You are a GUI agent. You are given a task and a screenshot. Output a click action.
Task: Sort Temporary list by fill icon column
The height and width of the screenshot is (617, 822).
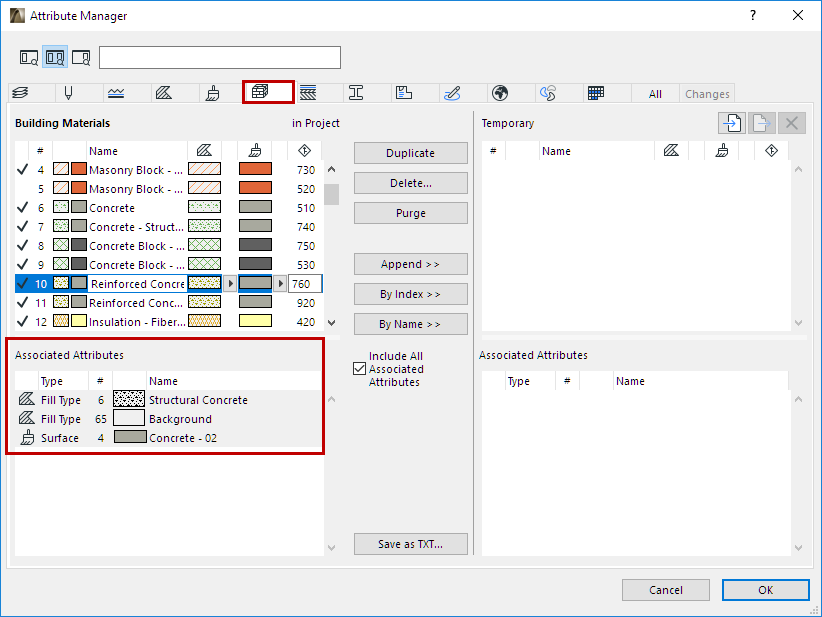click(671, 151)
